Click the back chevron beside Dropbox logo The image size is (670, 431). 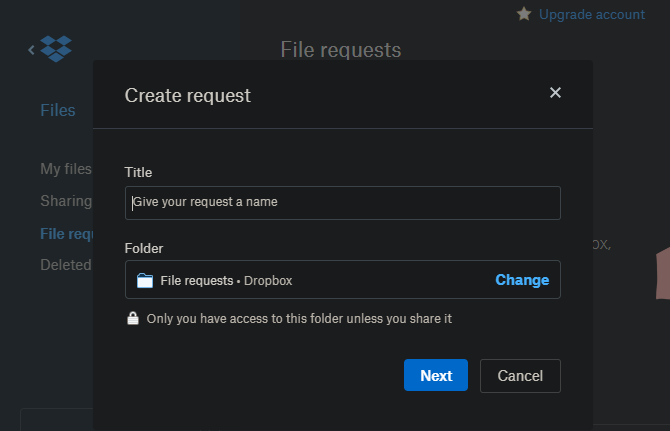pyautogui.click(x=31, y=50)
